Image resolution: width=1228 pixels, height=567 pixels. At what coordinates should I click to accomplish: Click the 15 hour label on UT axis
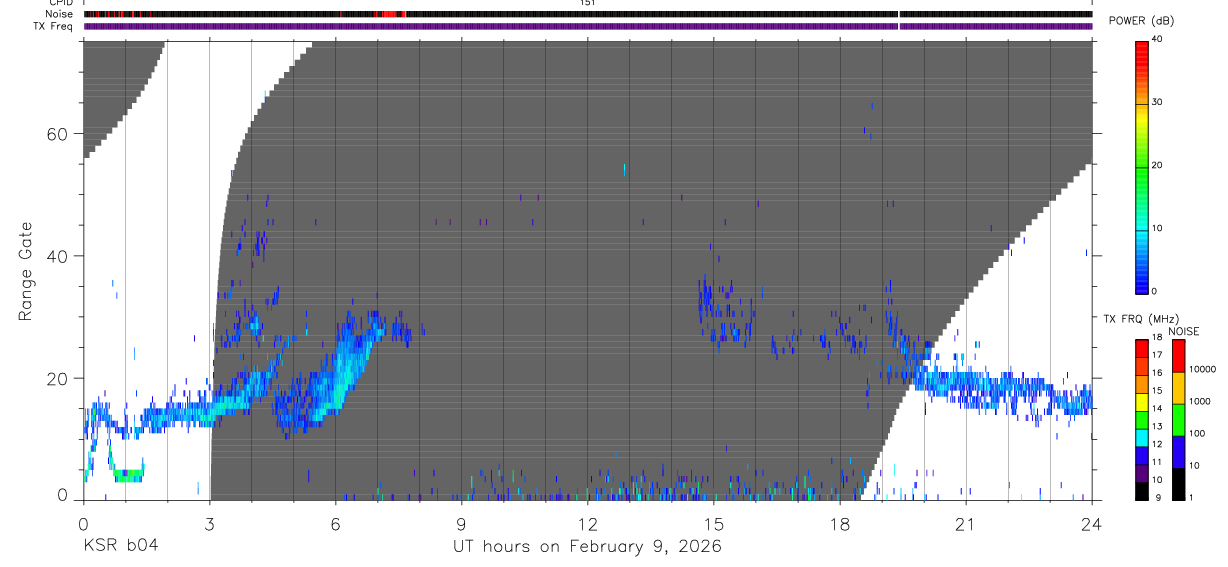point(713,523)
